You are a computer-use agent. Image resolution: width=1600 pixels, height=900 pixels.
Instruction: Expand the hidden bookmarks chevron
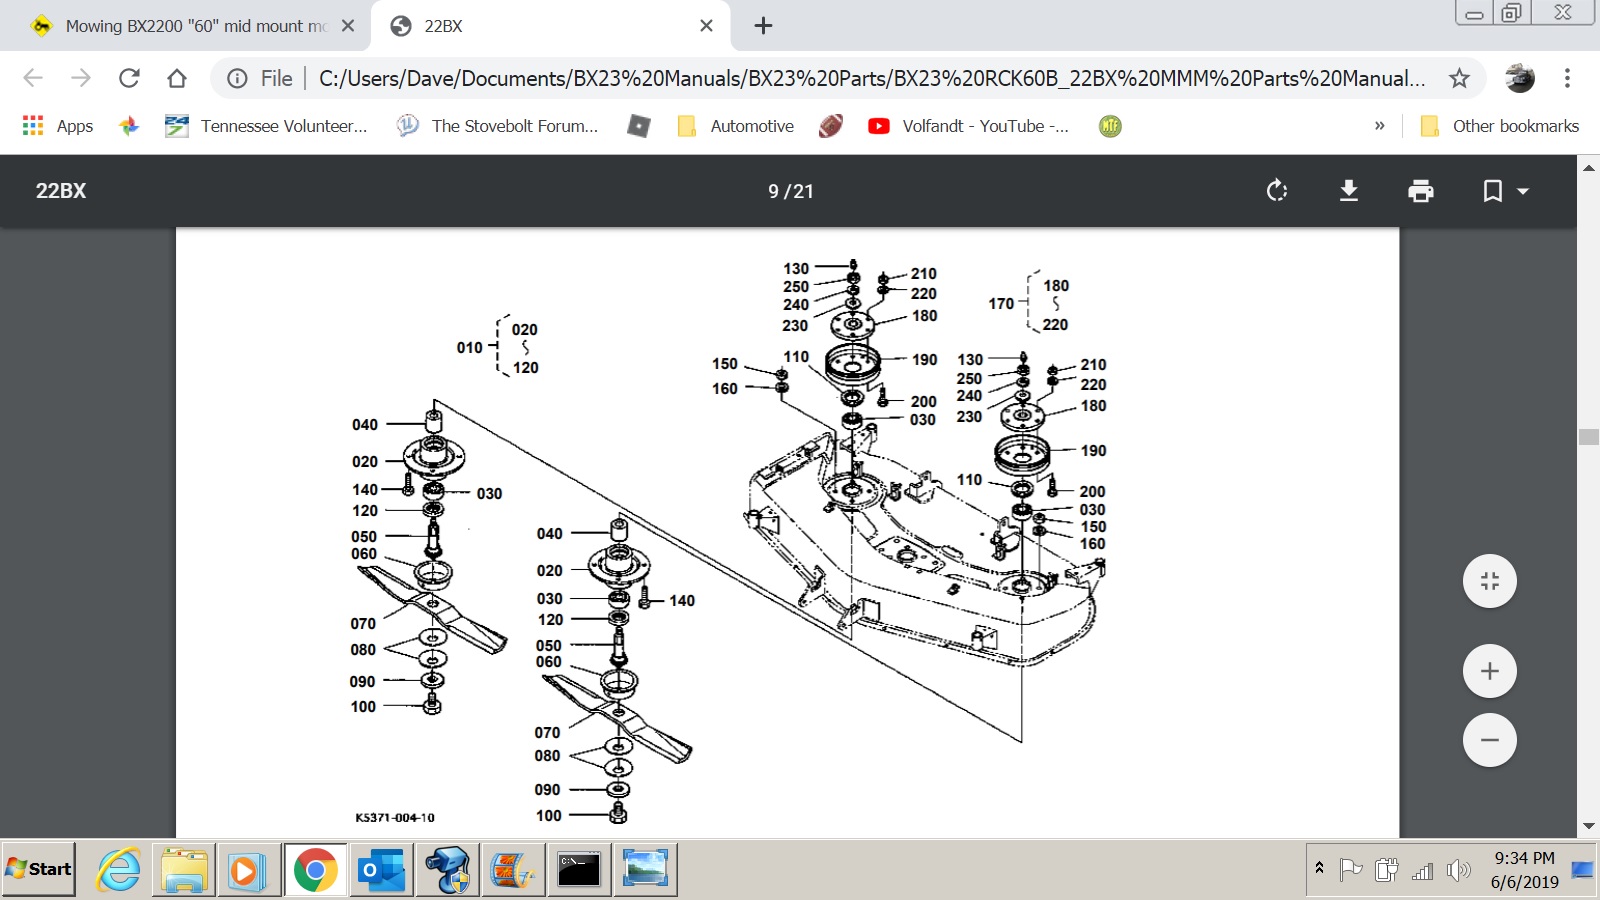coord(1380,126)
